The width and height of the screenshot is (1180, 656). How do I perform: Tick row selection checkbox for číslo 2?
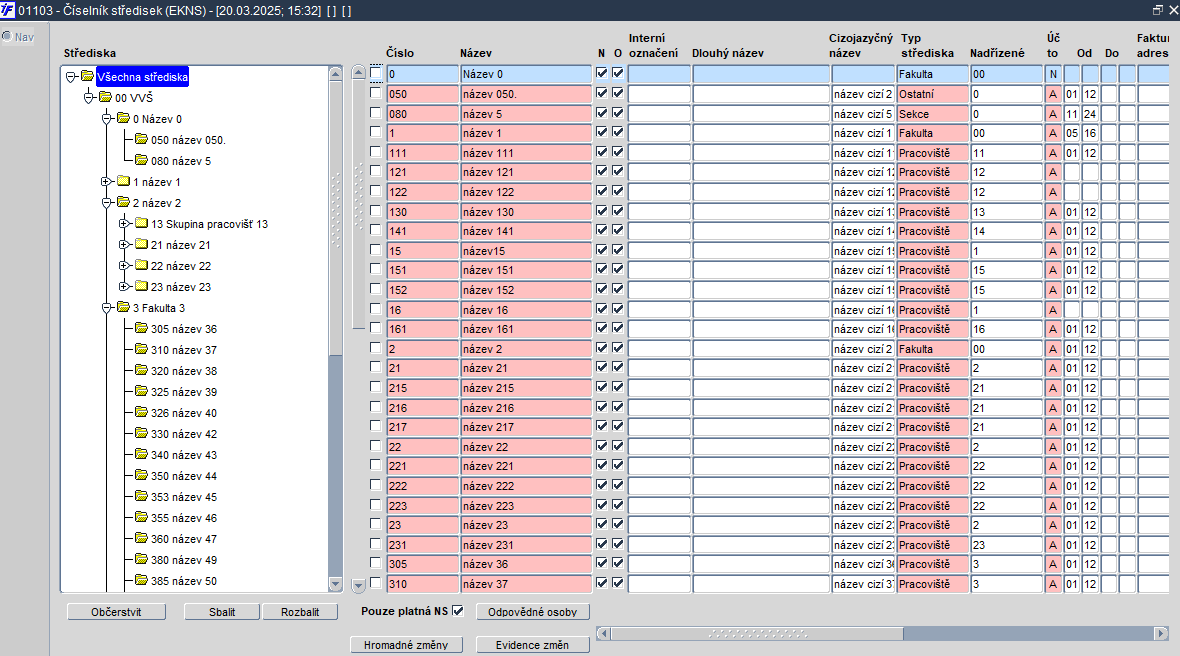[x=376, y=348]
